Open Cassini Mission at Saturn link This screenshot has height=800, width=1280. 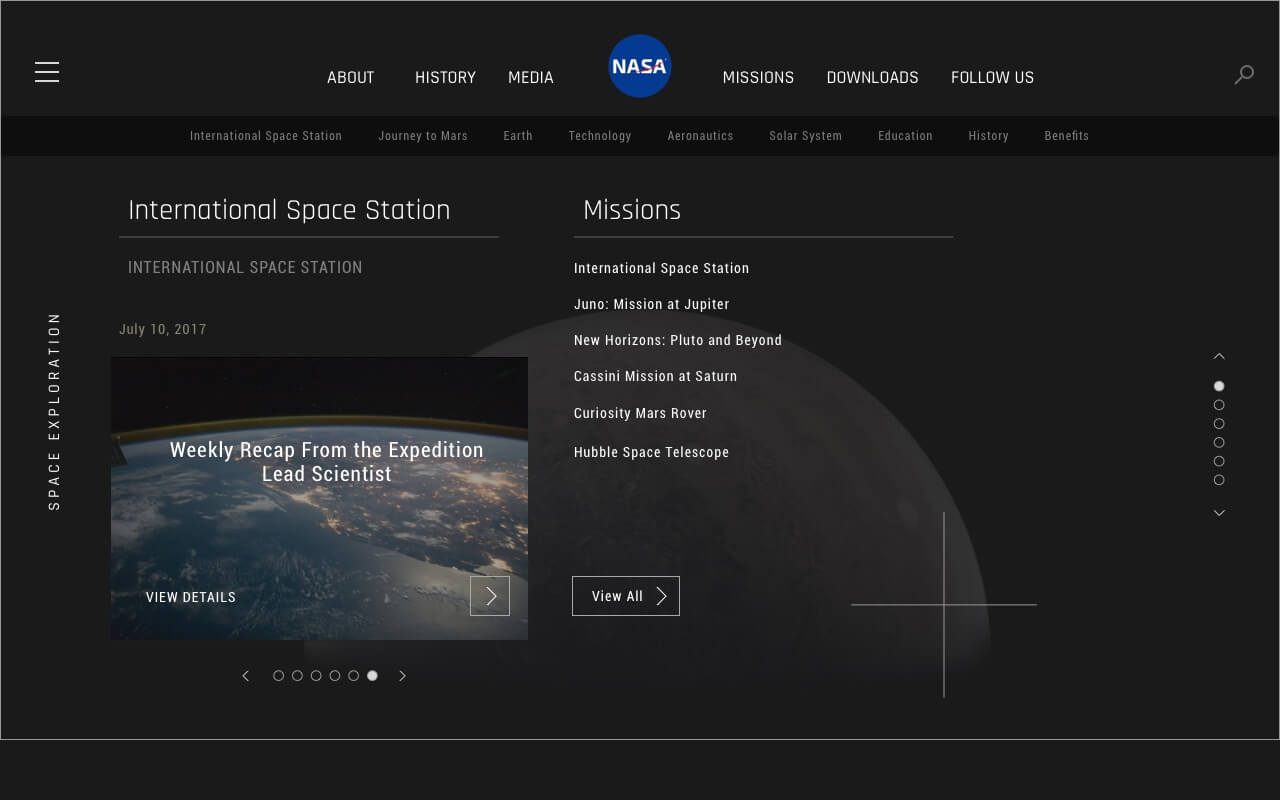[x=655, y=376]
